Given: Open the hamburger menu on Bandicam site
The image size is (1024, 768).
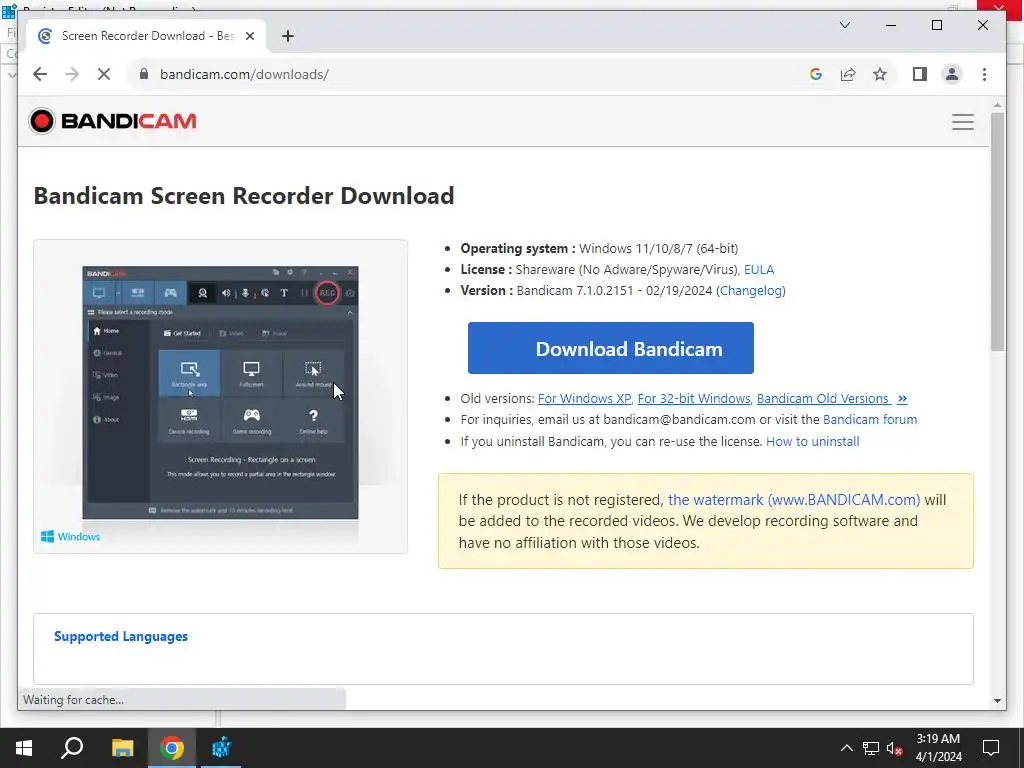Looking at the screenshot, I should pyautogui.click(x=963, y=122).
